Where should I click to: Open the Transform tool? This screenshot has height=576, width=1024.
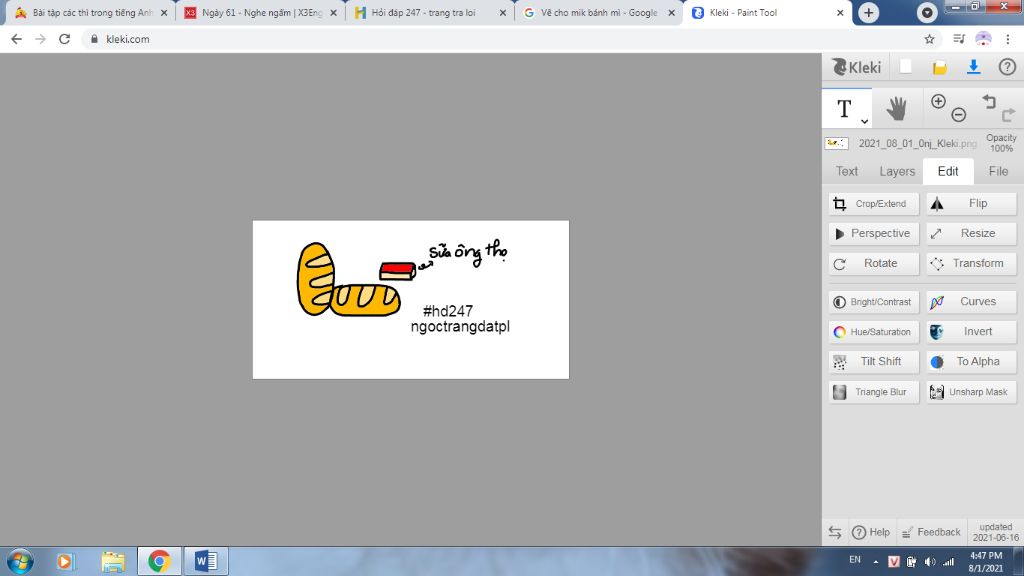tap(971, 263)
